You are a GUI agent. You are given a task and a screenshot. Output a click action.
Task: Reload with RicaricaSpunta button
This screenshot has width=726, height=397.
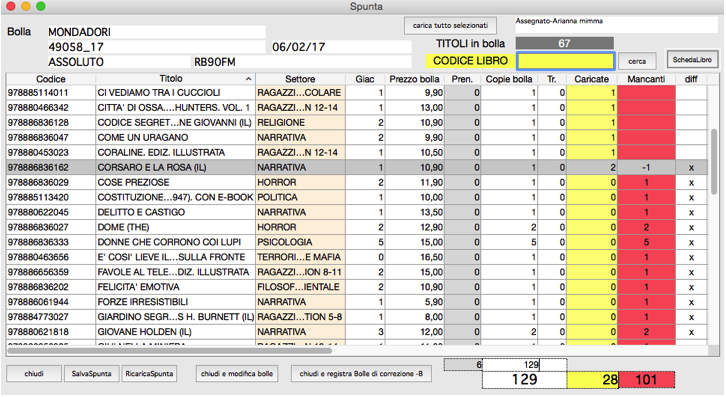click(x=149, y=373)
